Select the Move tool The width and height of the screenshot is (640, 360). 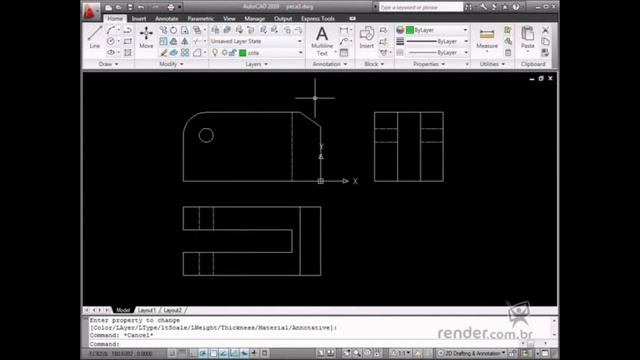(146, 37)
